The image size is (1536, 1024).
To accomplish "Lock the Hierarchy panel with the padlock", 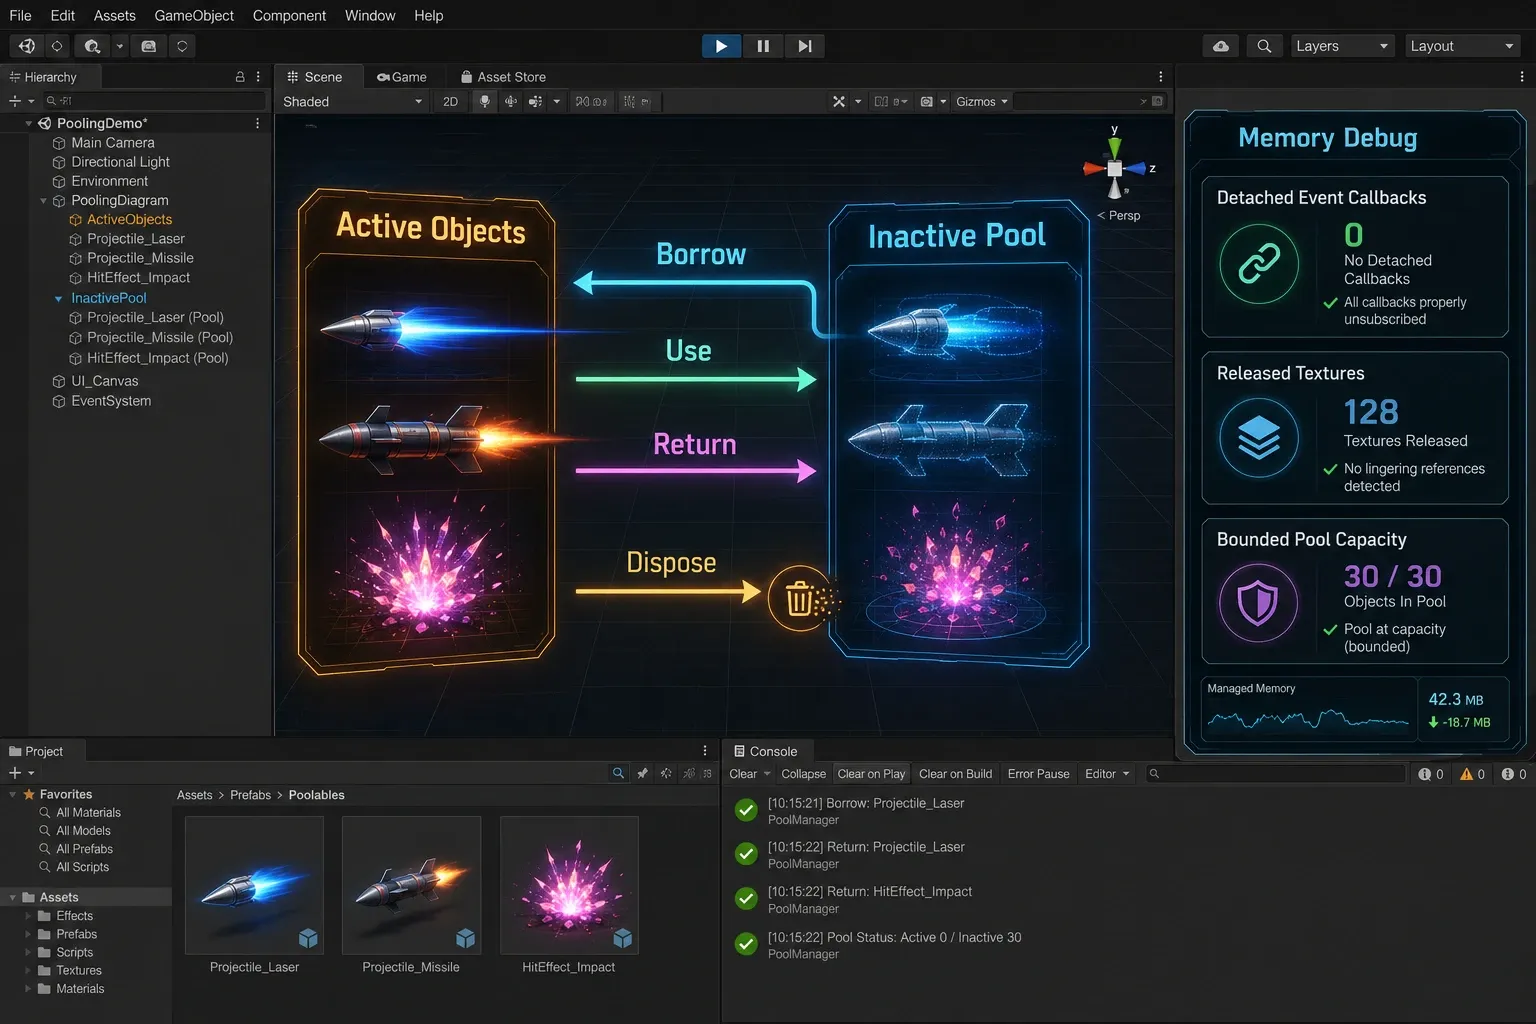I will click(240, 77).
